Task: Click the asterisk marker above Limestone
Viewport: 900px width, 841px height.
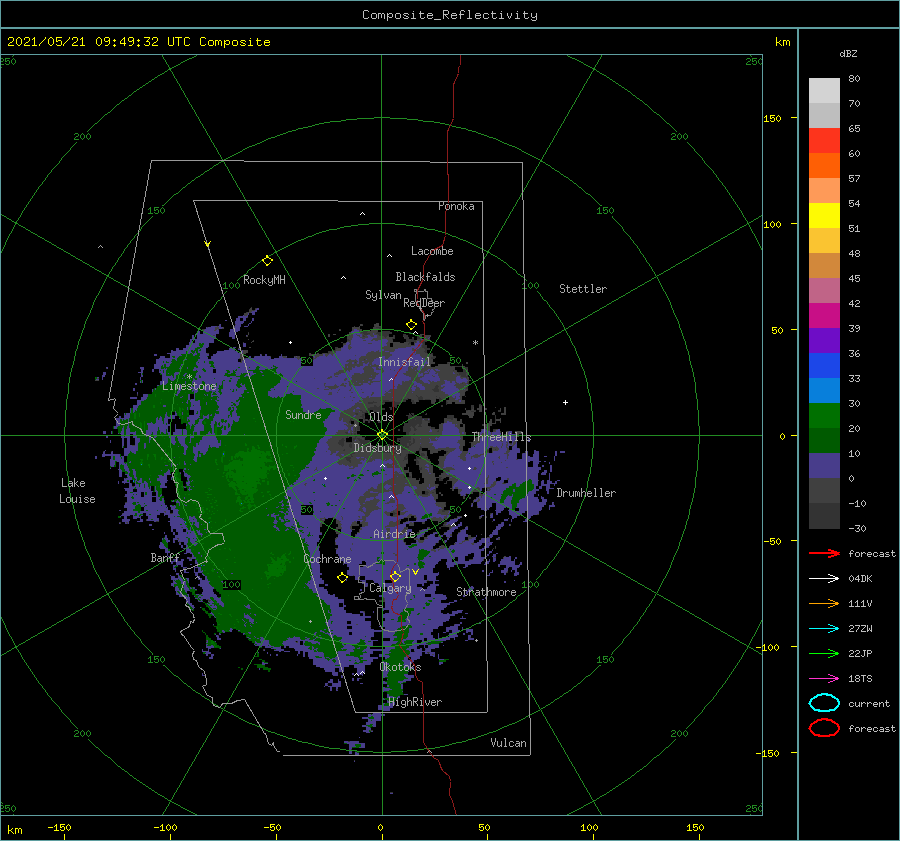Action: tap(189, 377)
